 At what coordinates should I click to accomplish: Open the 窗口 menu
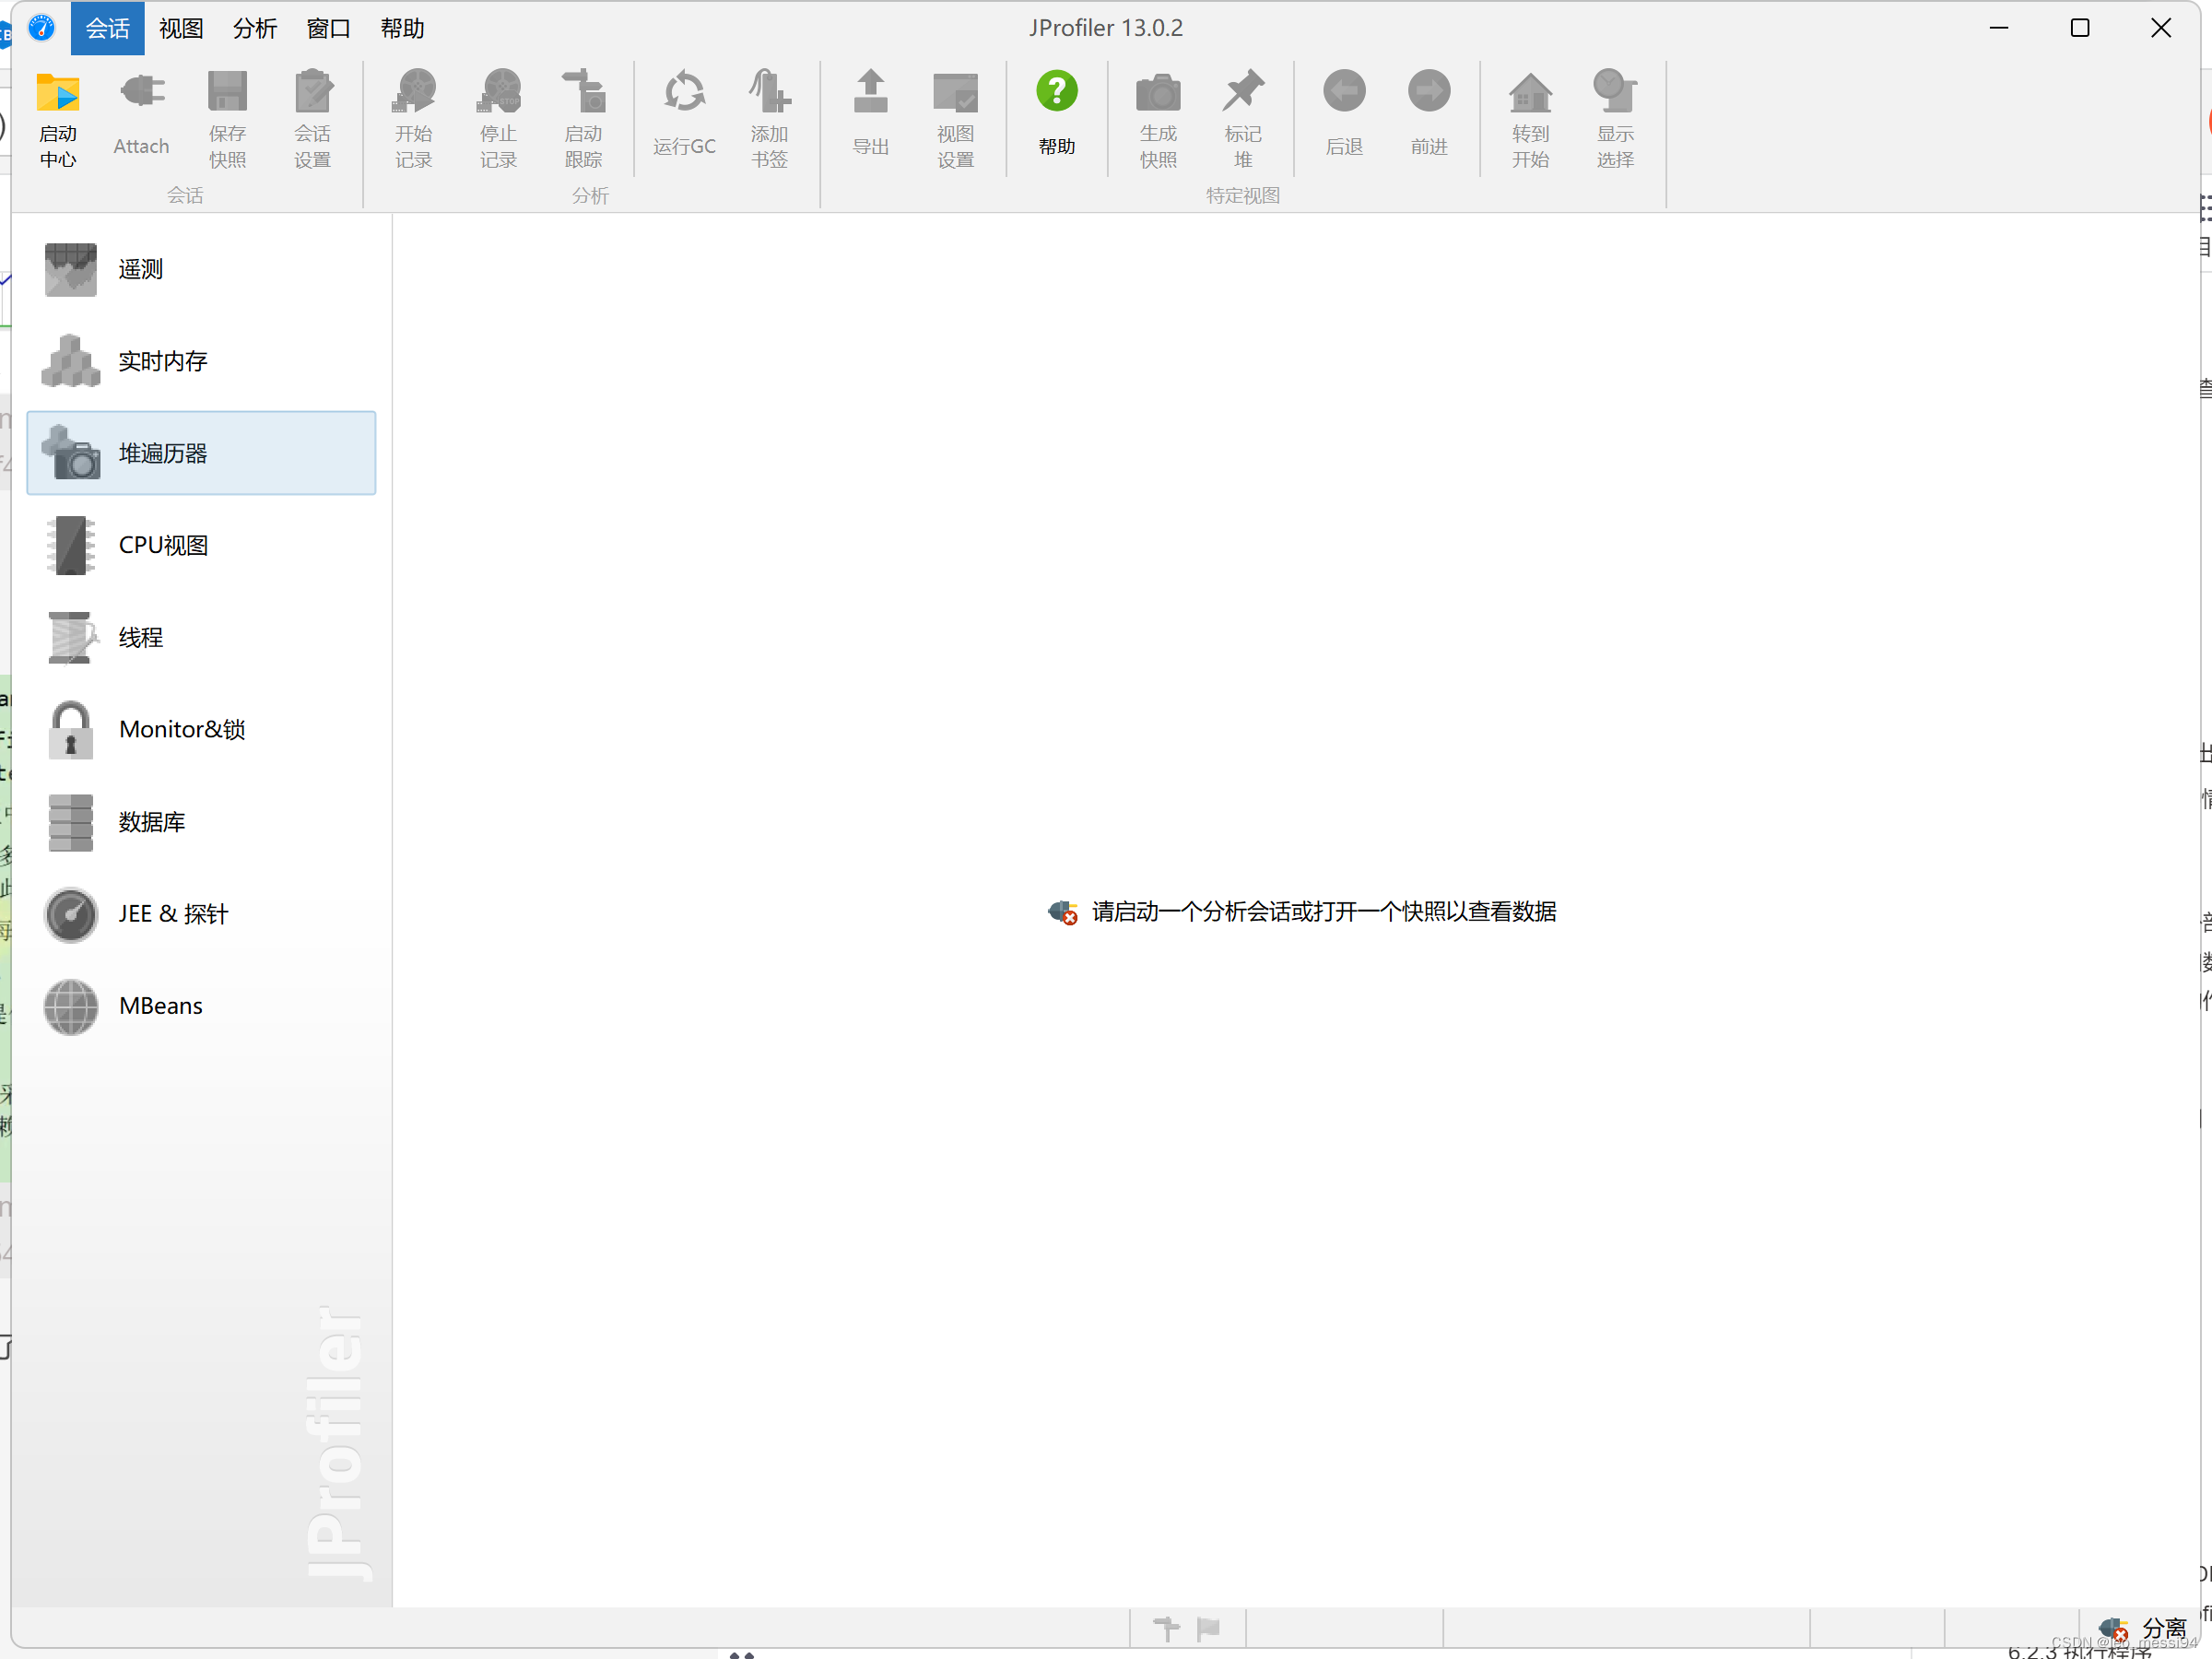[x=328, y=28]
